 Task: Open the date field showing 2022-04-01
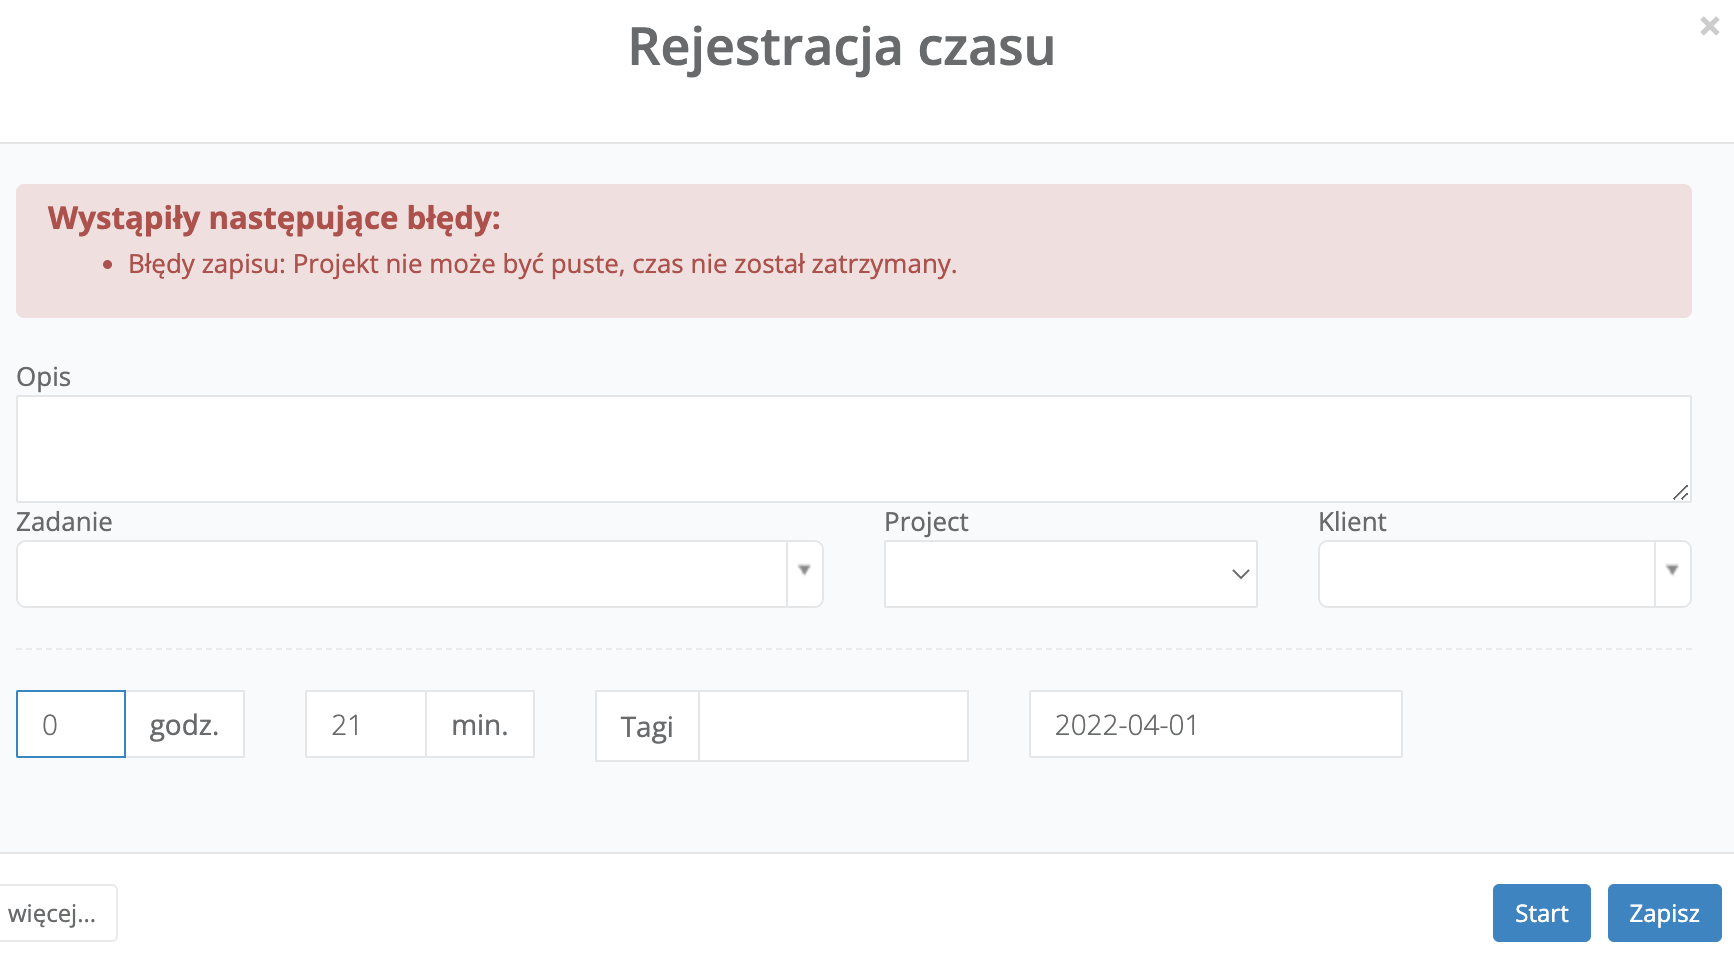[1215, 724]
